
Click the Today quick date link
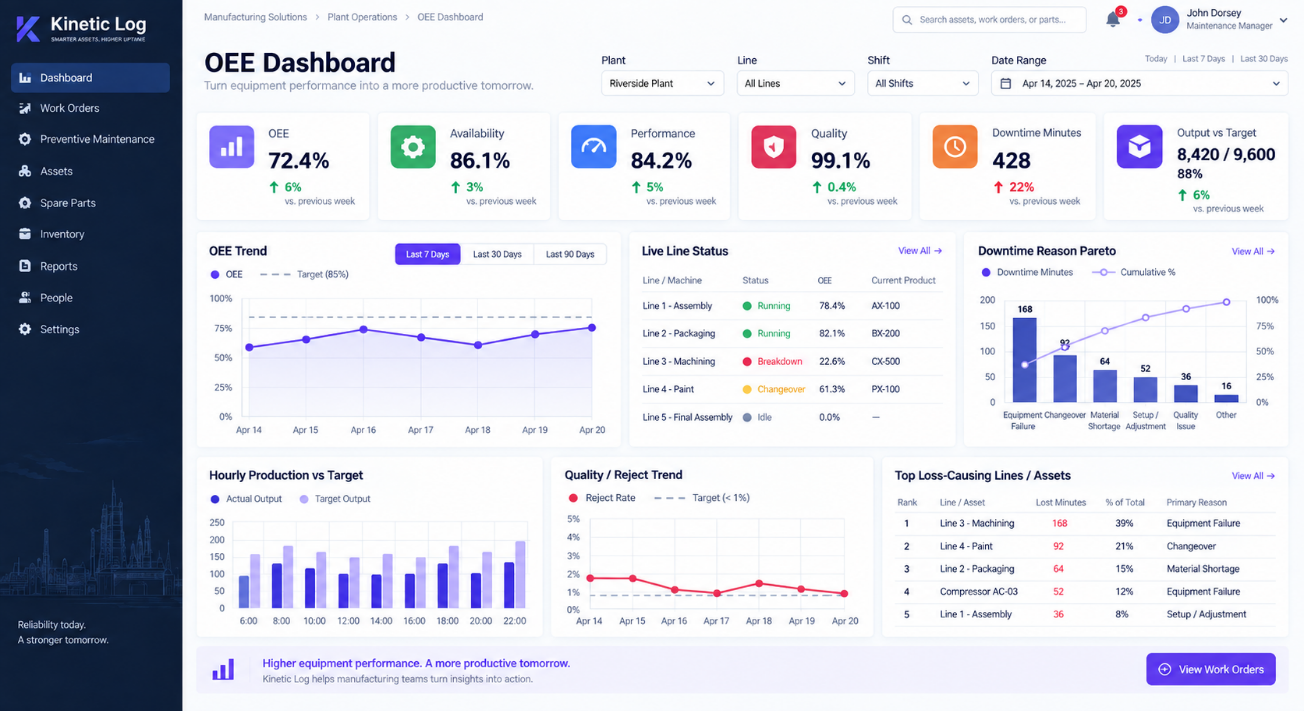[x=1156, y=59]
